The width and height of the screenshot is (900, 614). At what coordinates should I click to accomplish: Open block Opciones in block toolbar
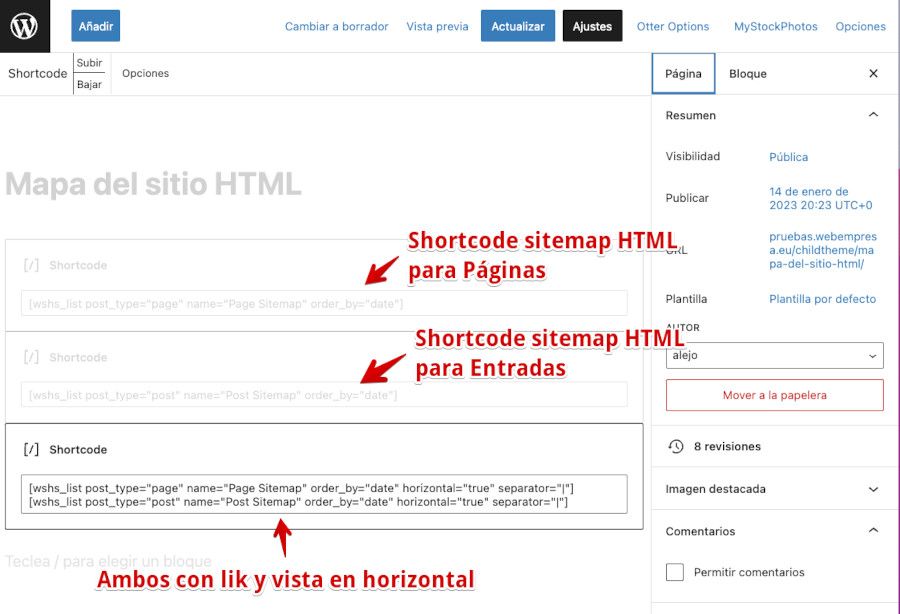click(x=145, y=73)
